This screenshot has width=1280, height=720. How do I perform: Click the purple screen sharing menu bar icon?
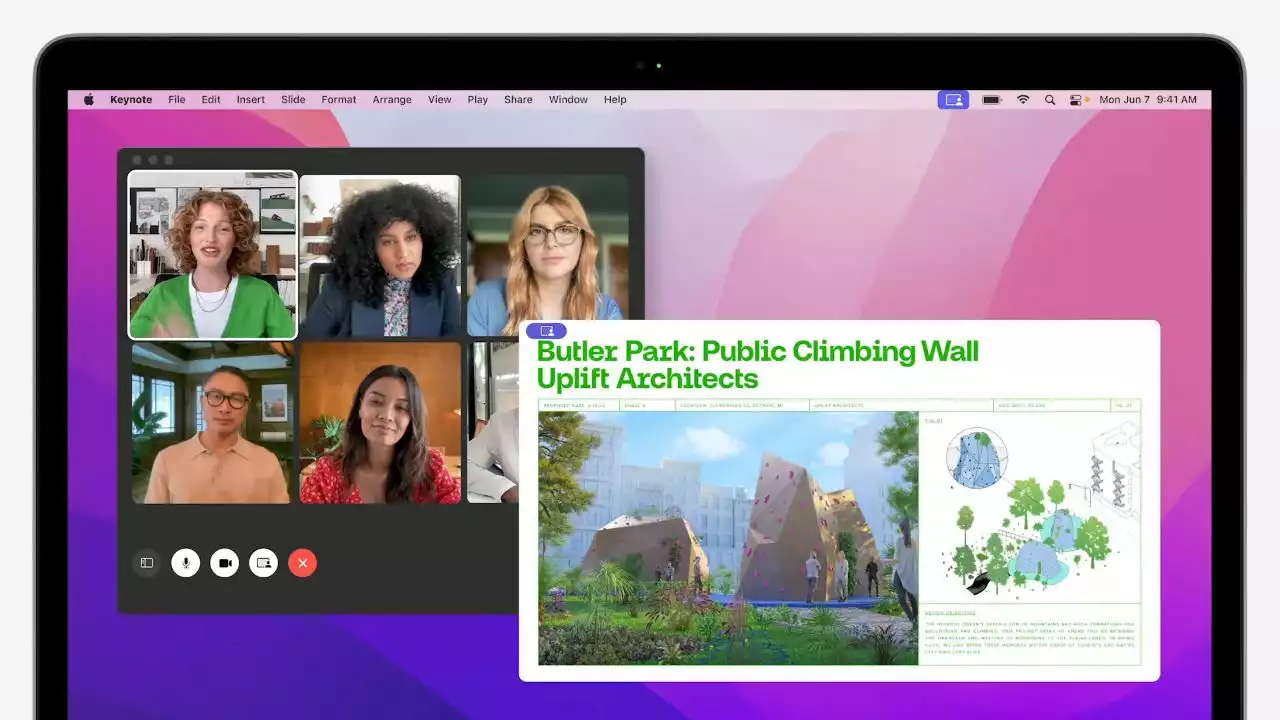[x=953, y=100]
